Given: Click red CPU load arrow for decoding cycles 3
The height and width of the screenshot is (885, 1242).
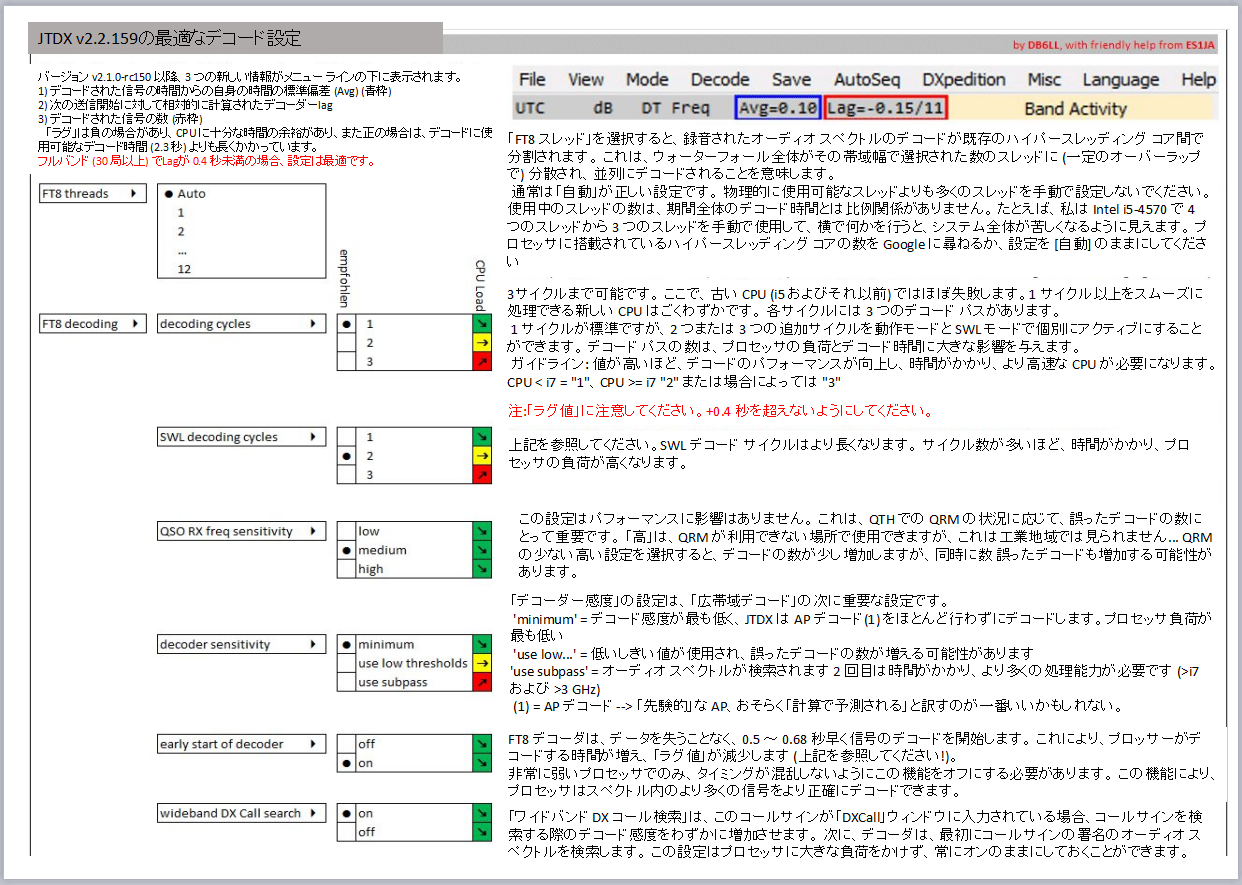Looking at the screenshot, I should click(482, 362).
